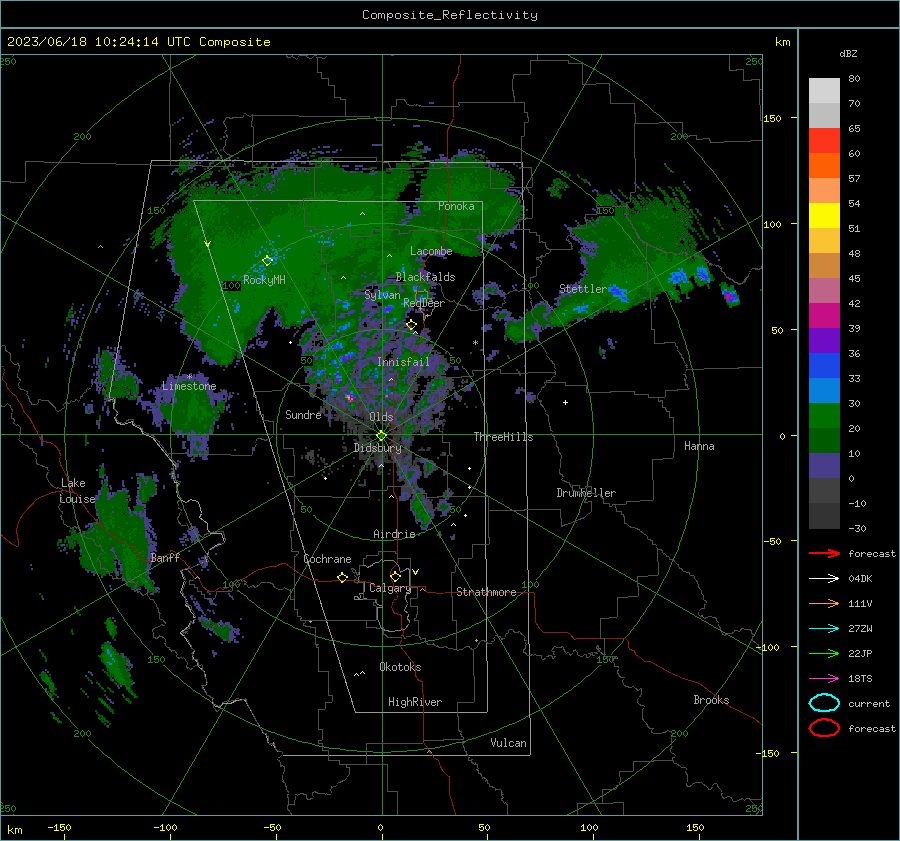The height and width of the screenshot is (841, 900).
Task: Click the yellow diamond marker near RedDeer
Action: [x=412, y=325]
